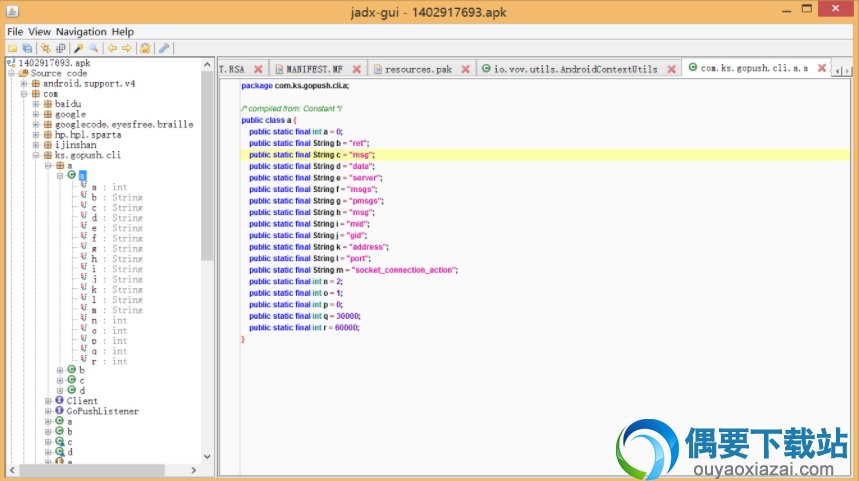Click the tree vertical scrollbar thumb
Viewport: 859px width, 481px height.
pyautogui.click(x=207, y=166)
